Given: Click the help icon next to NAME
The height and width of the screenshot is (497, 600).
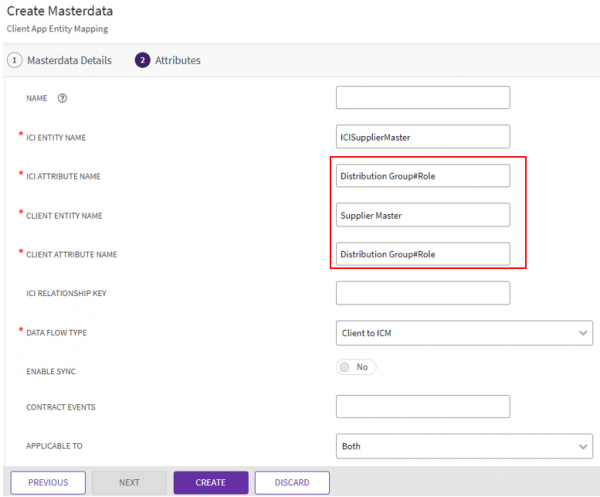Looking at the screenshot, I should [63, 98].
